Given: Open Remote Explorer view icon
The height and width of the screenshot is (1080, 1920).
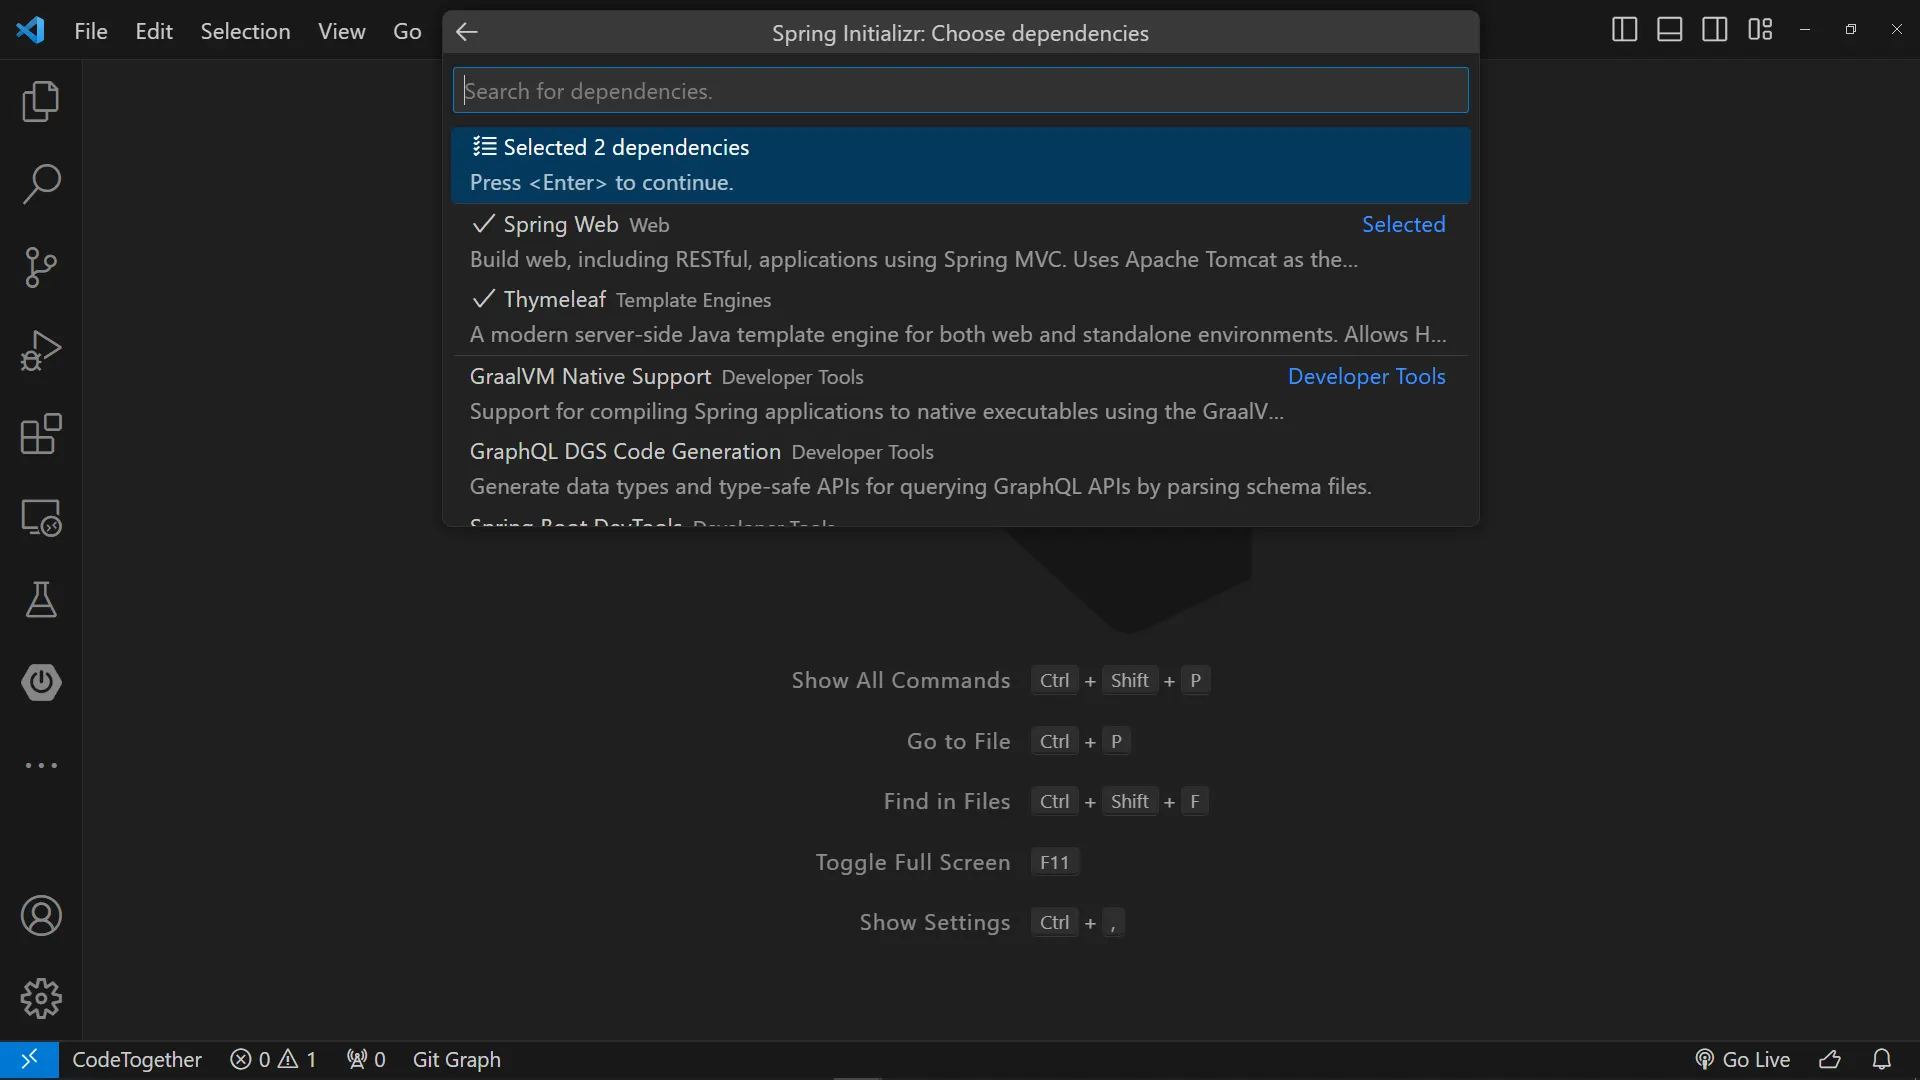Looking at the screenshot, I should click(41, 517).
